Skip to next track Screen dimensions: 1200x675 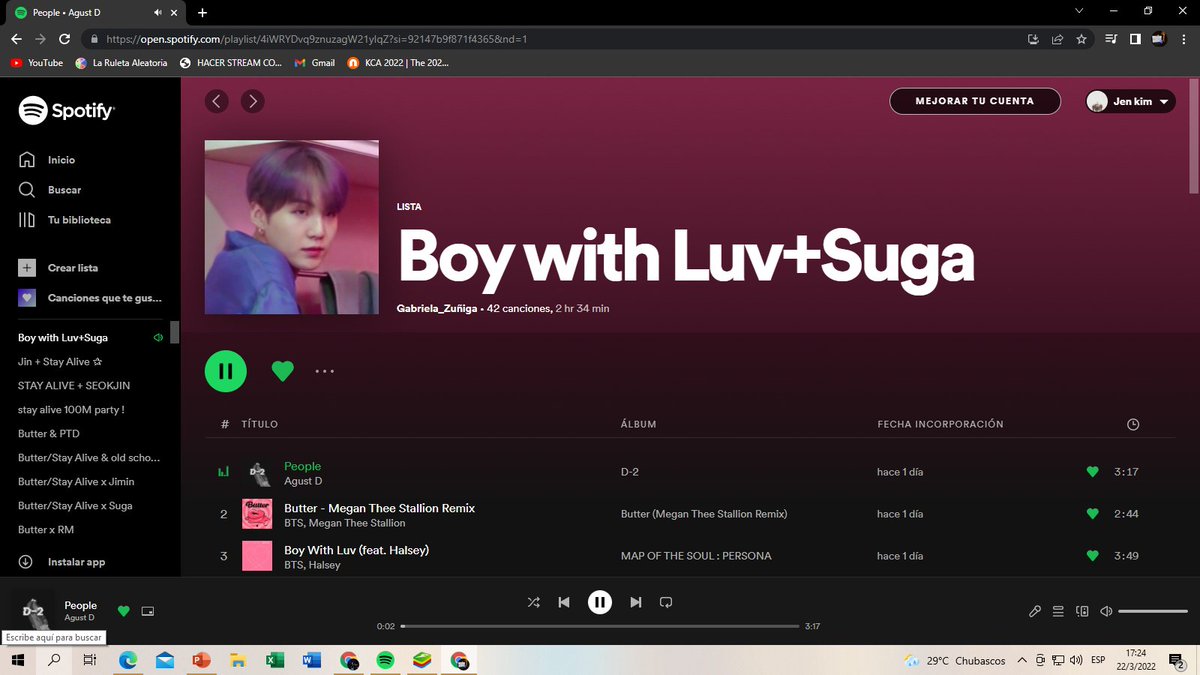point(635,602)
